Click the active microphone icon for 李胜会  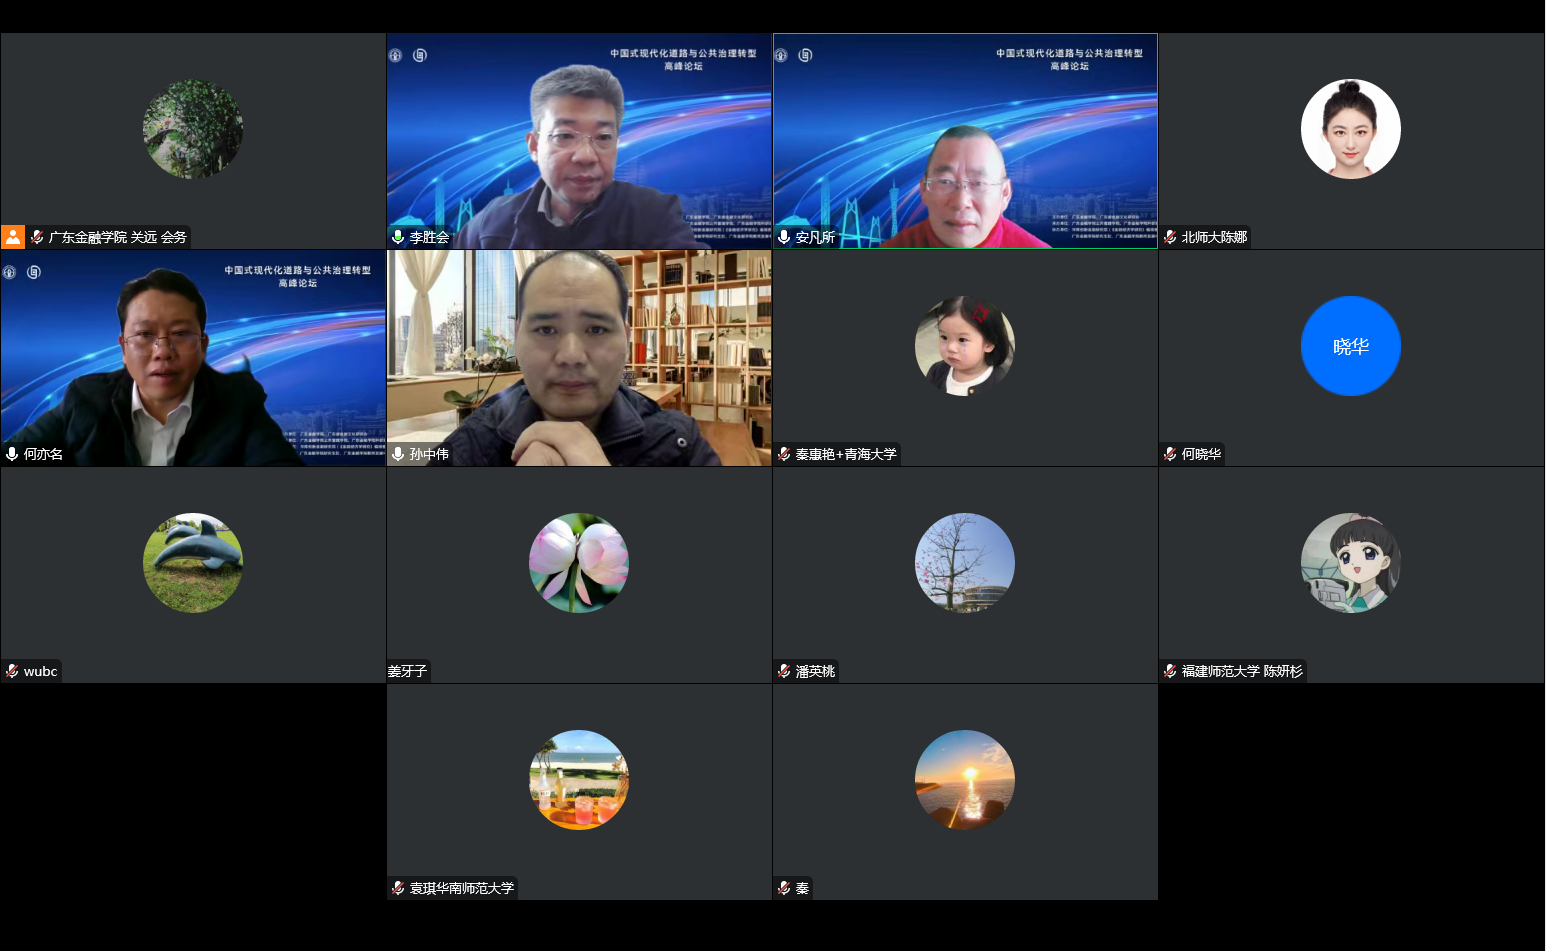point(398,237)
